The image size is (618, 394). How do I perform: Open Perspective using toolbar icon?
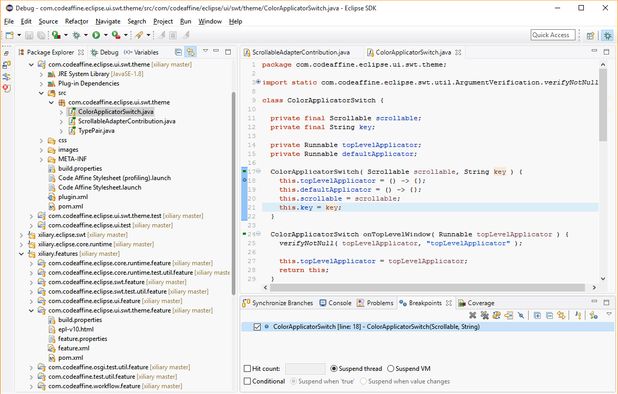pyautogui.click(x=590, y=35)
